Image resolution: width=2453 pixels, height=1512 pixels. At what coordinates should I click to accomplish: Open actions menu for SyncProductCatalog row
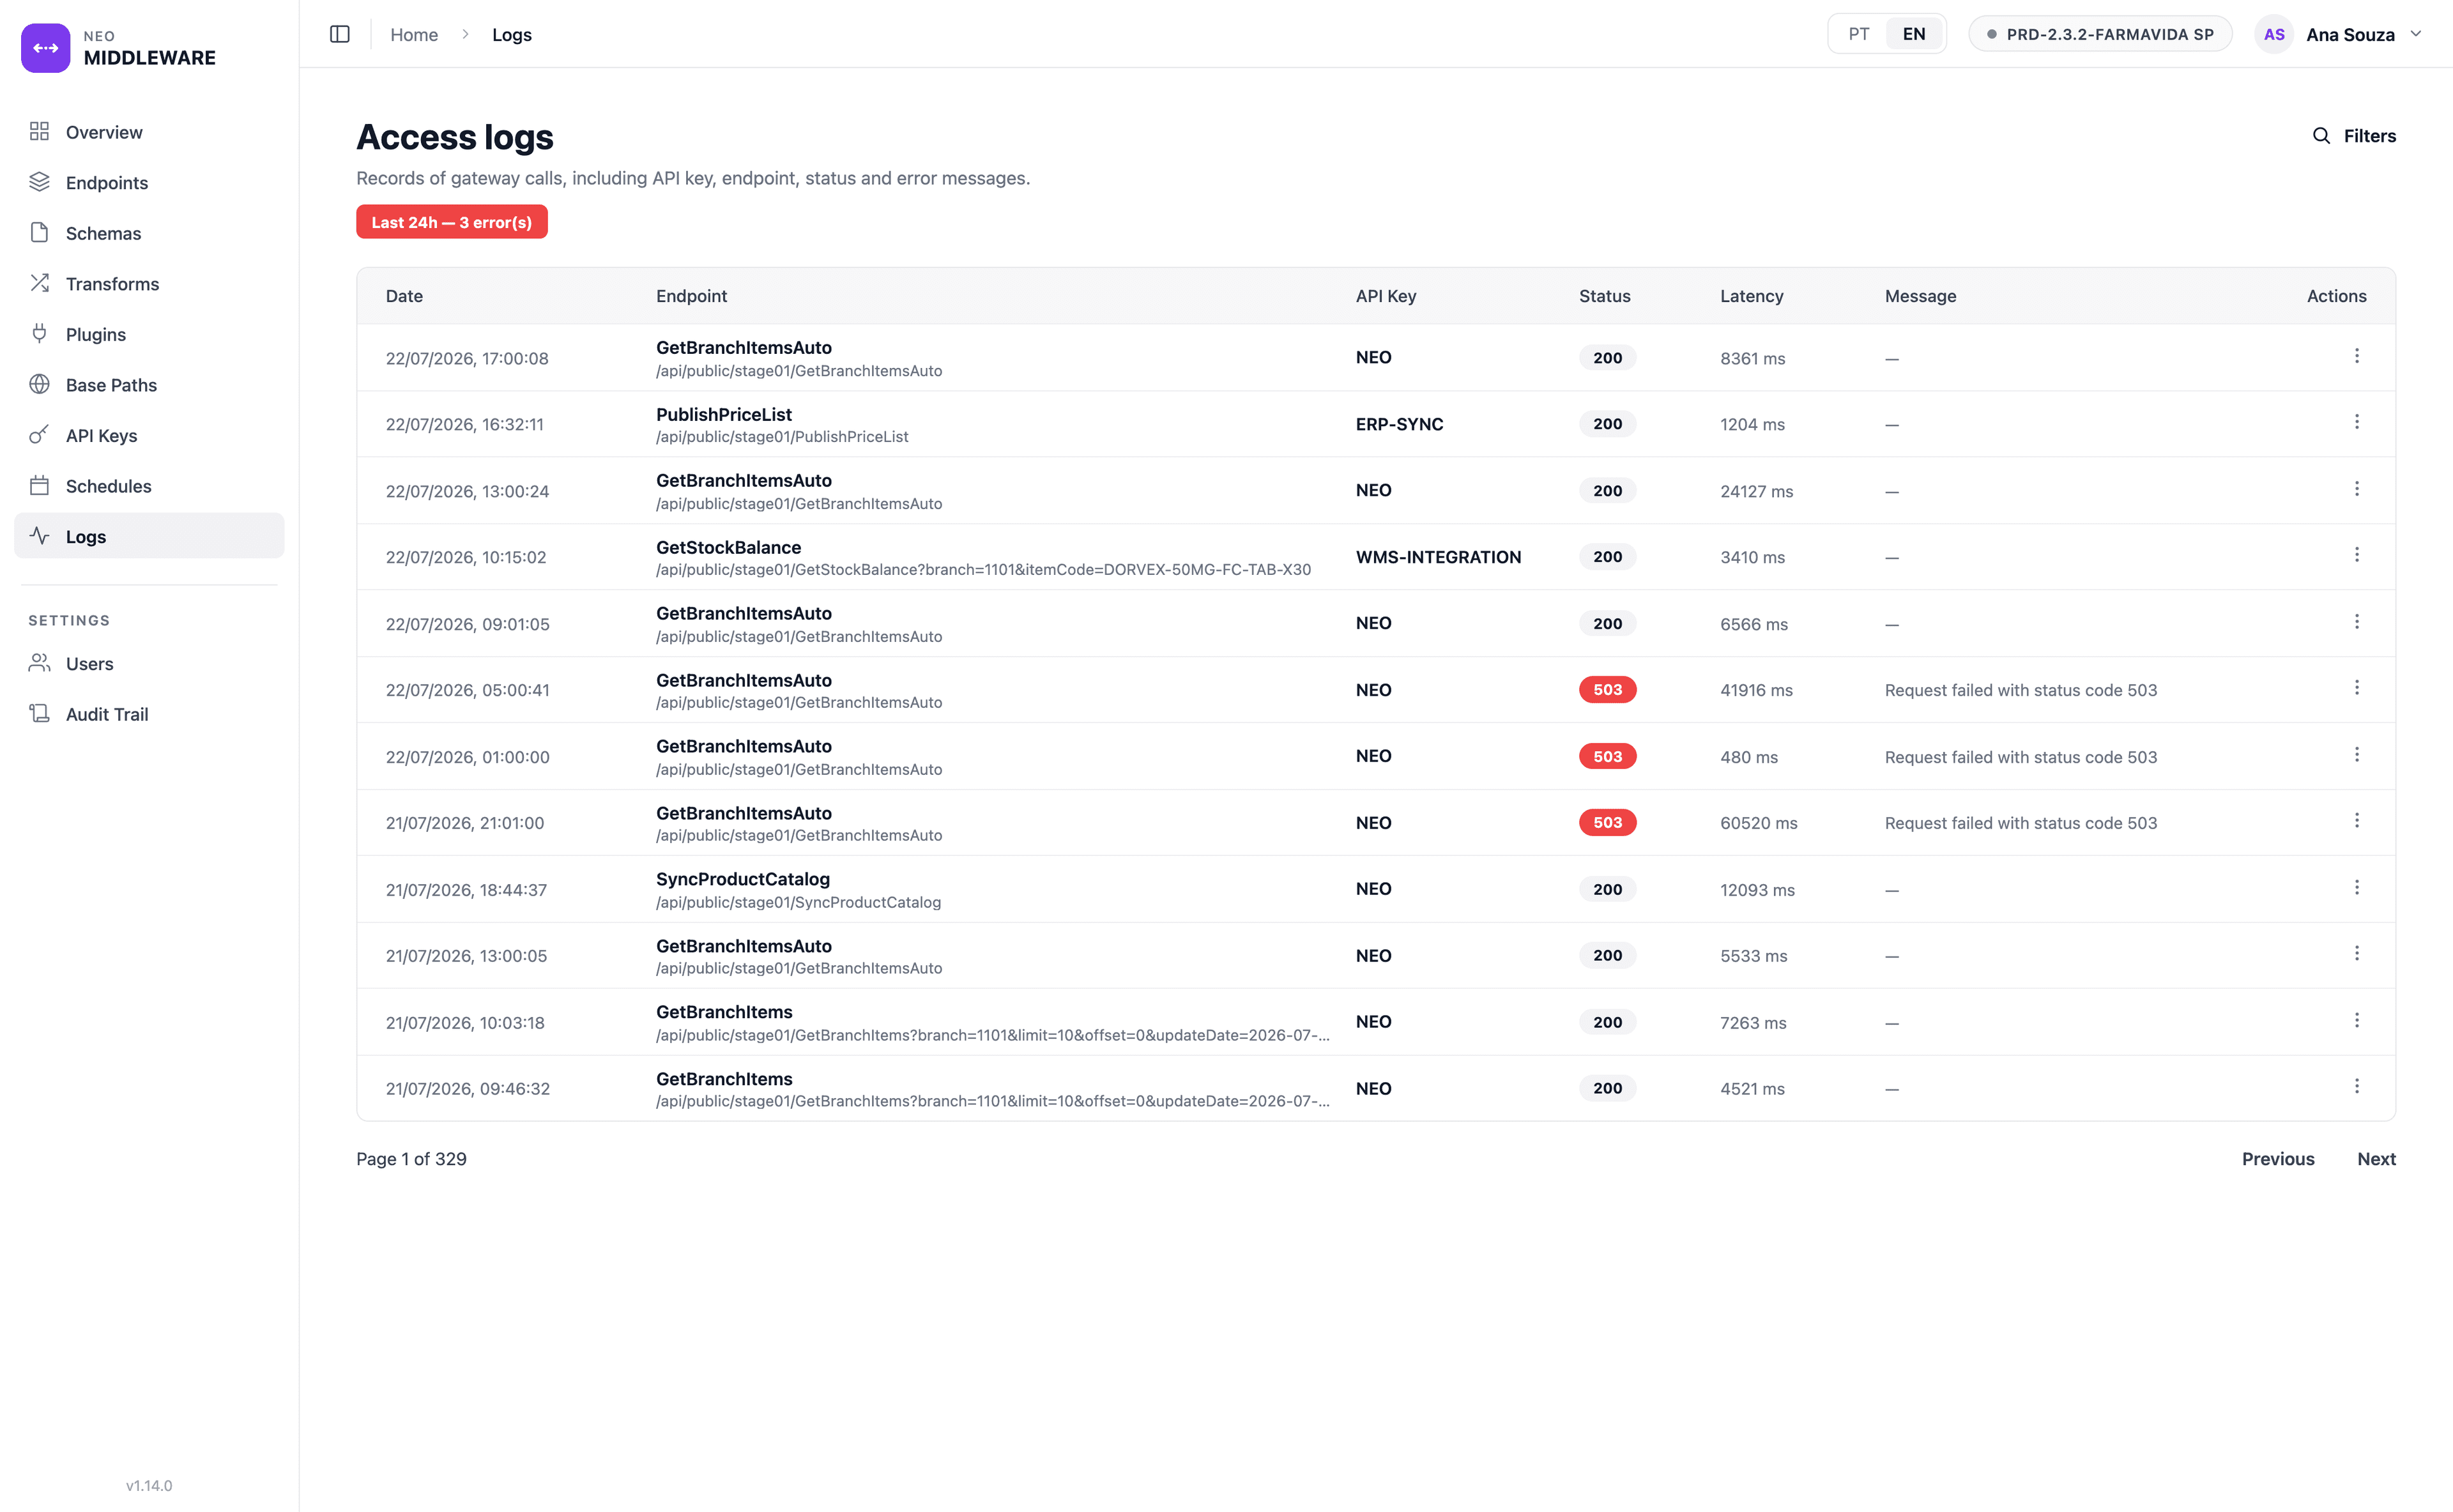tap(2357, 888)
